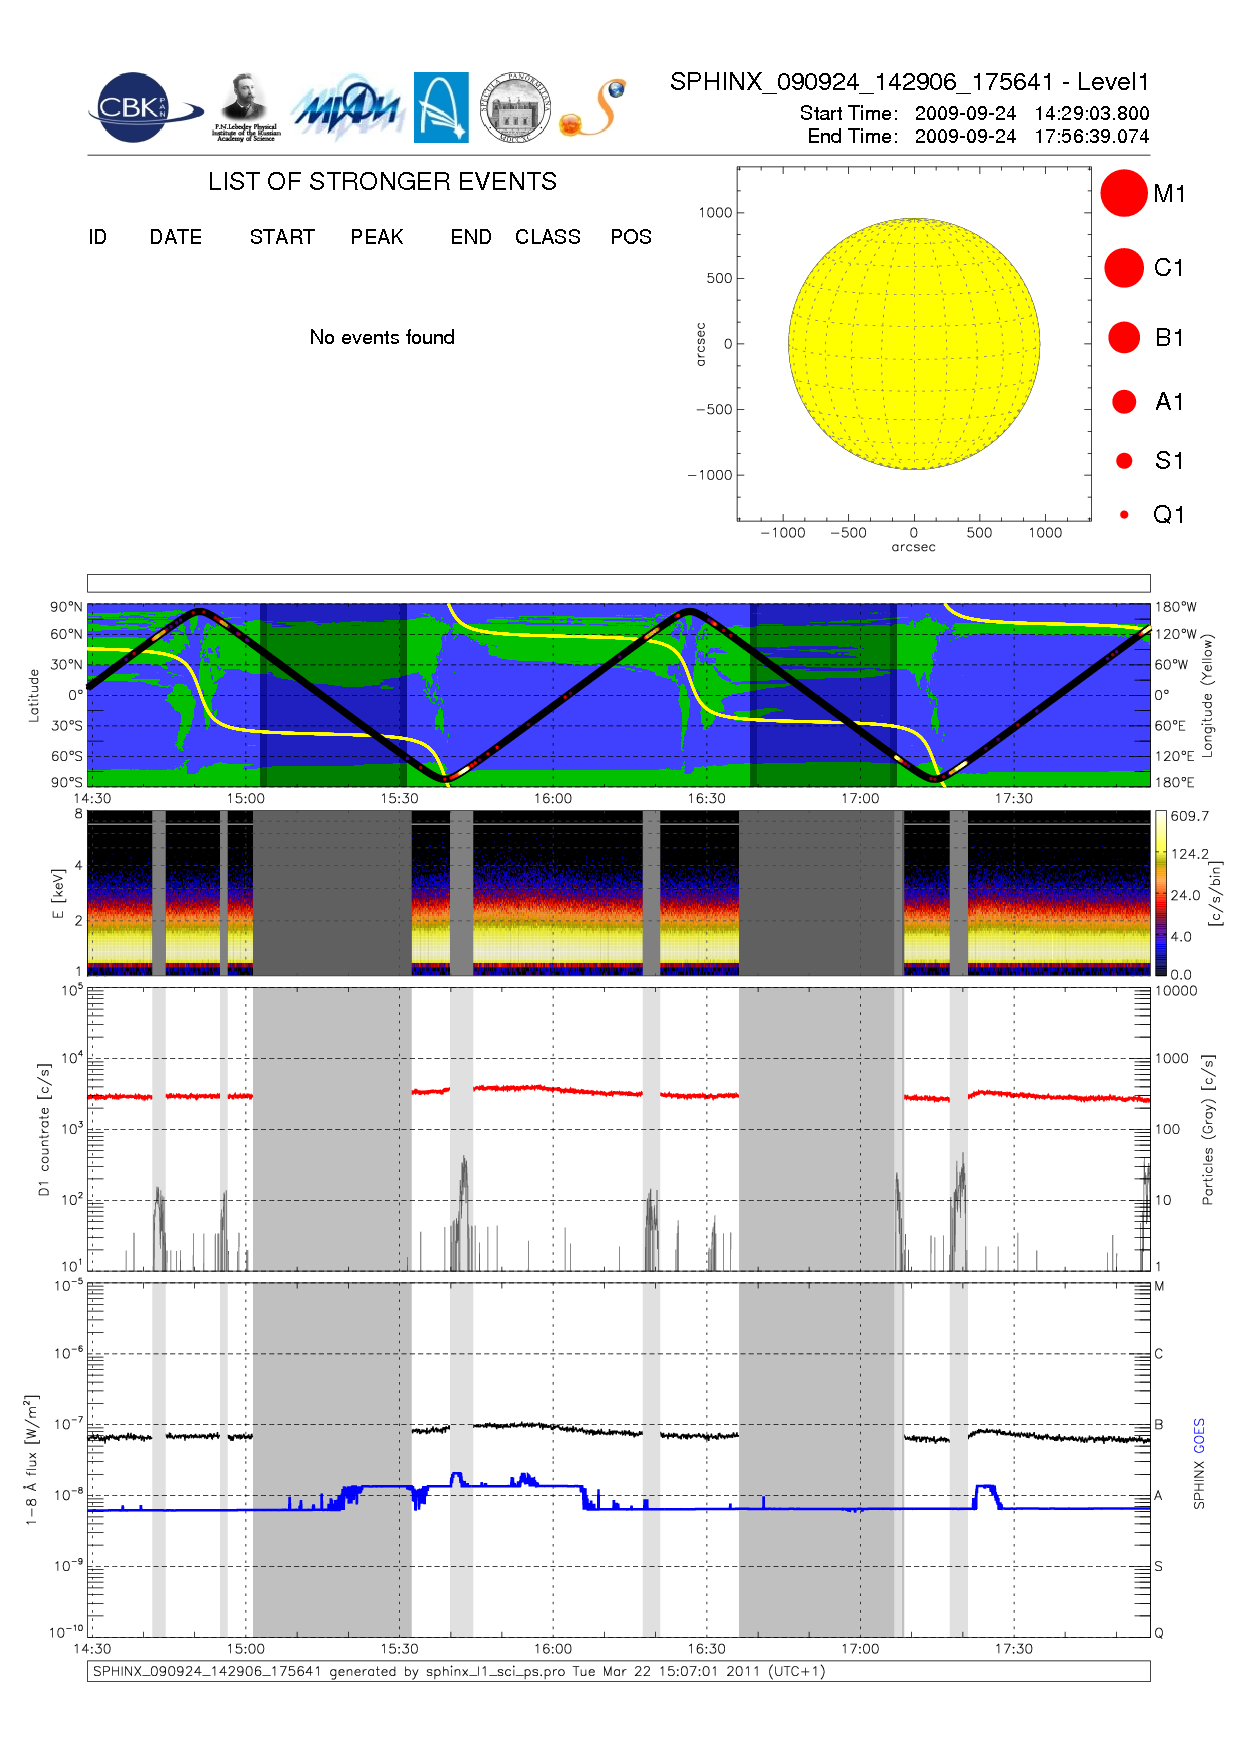Click the CLASS column header
The image size is (1240, 1754).
[547, 237]
